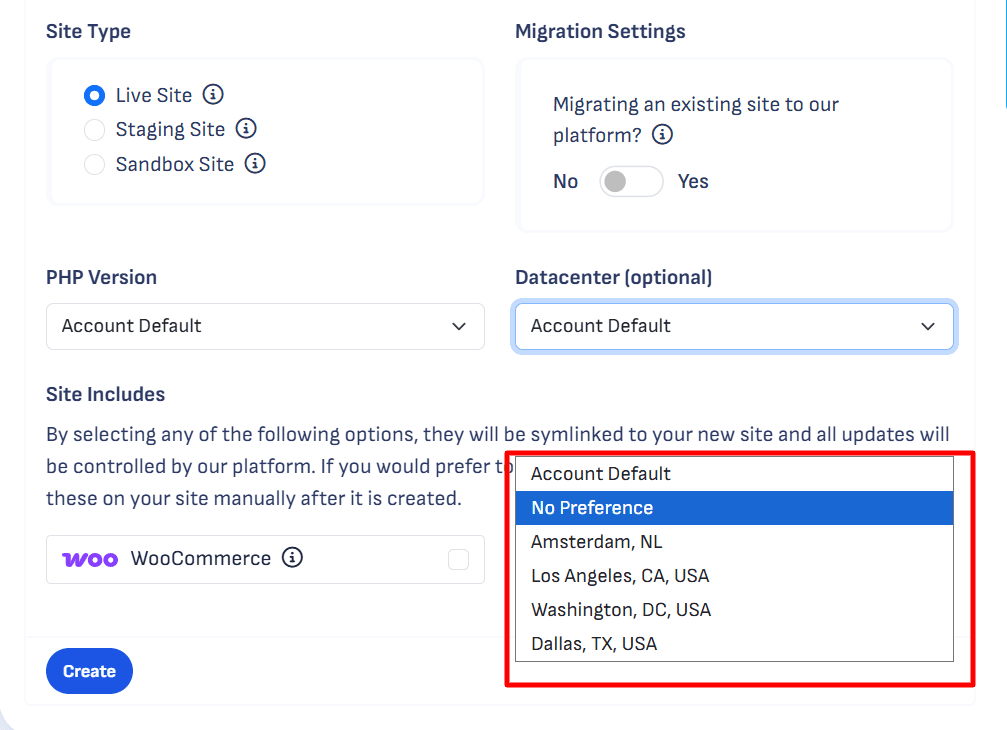Open the PHP Version dropdown
Viewport: 1007px width, 730px height.
[265, 326]
